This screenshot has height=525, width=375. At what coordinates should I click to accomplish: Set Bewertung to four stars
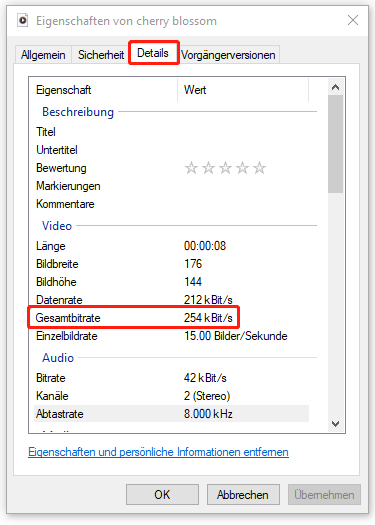pos(242,168)
